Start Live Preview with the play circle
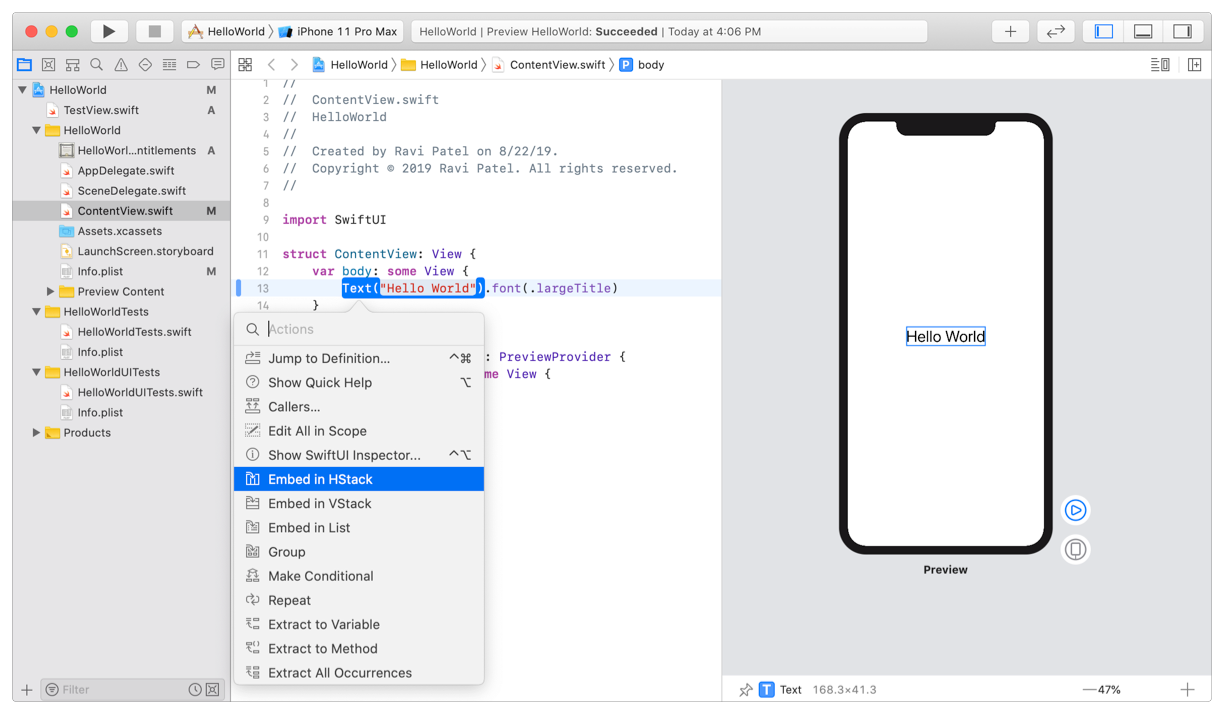 coord(1075,510)
